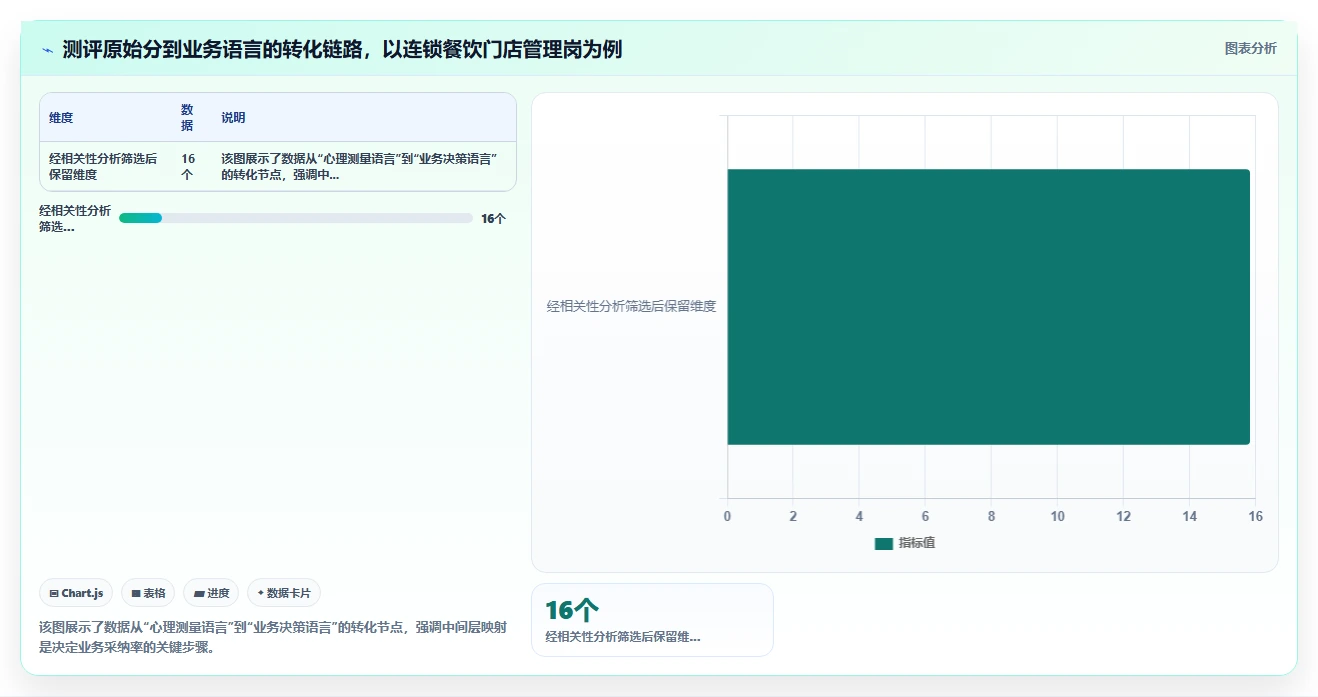The width and height of the screenshot is (1318, 697).
Task: Click the large teal chart bar
Action: (x=988, y=307)
